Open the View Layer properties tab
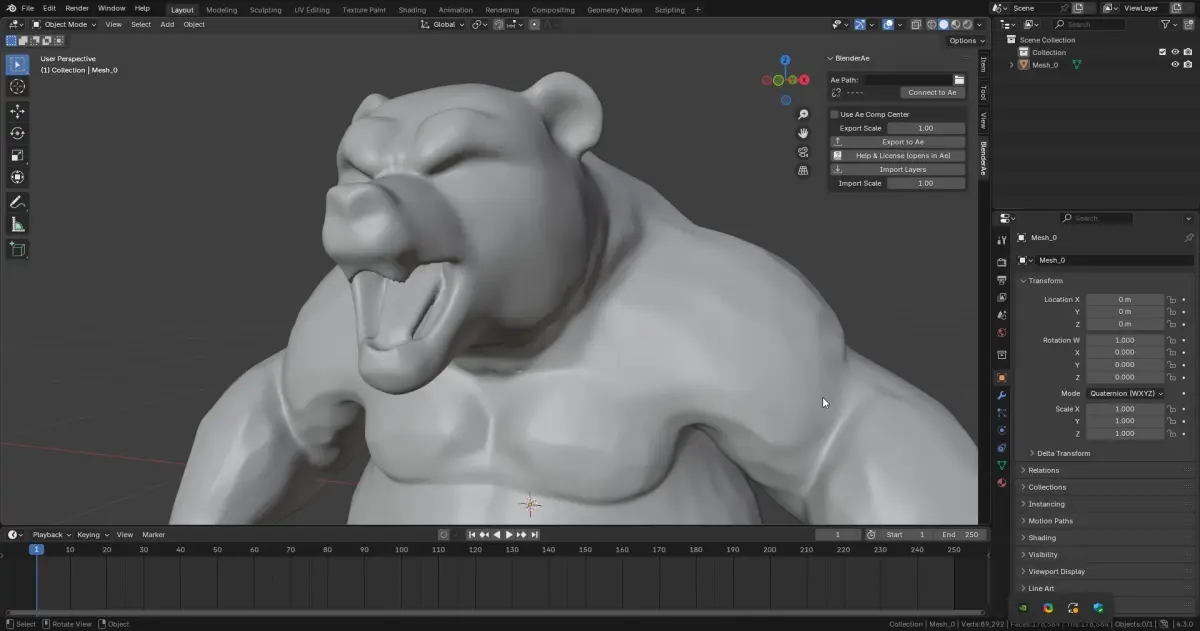Viewport: 1200px width, 631px height. pos(1001,297)
